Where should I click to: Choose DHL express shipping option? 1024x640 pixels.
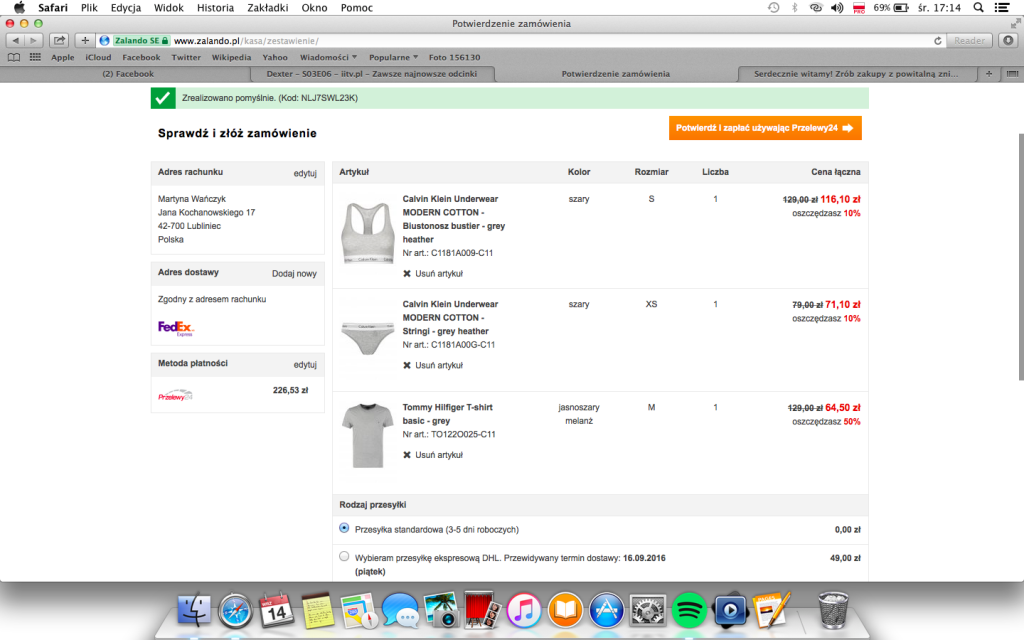[x=345, y=557]
